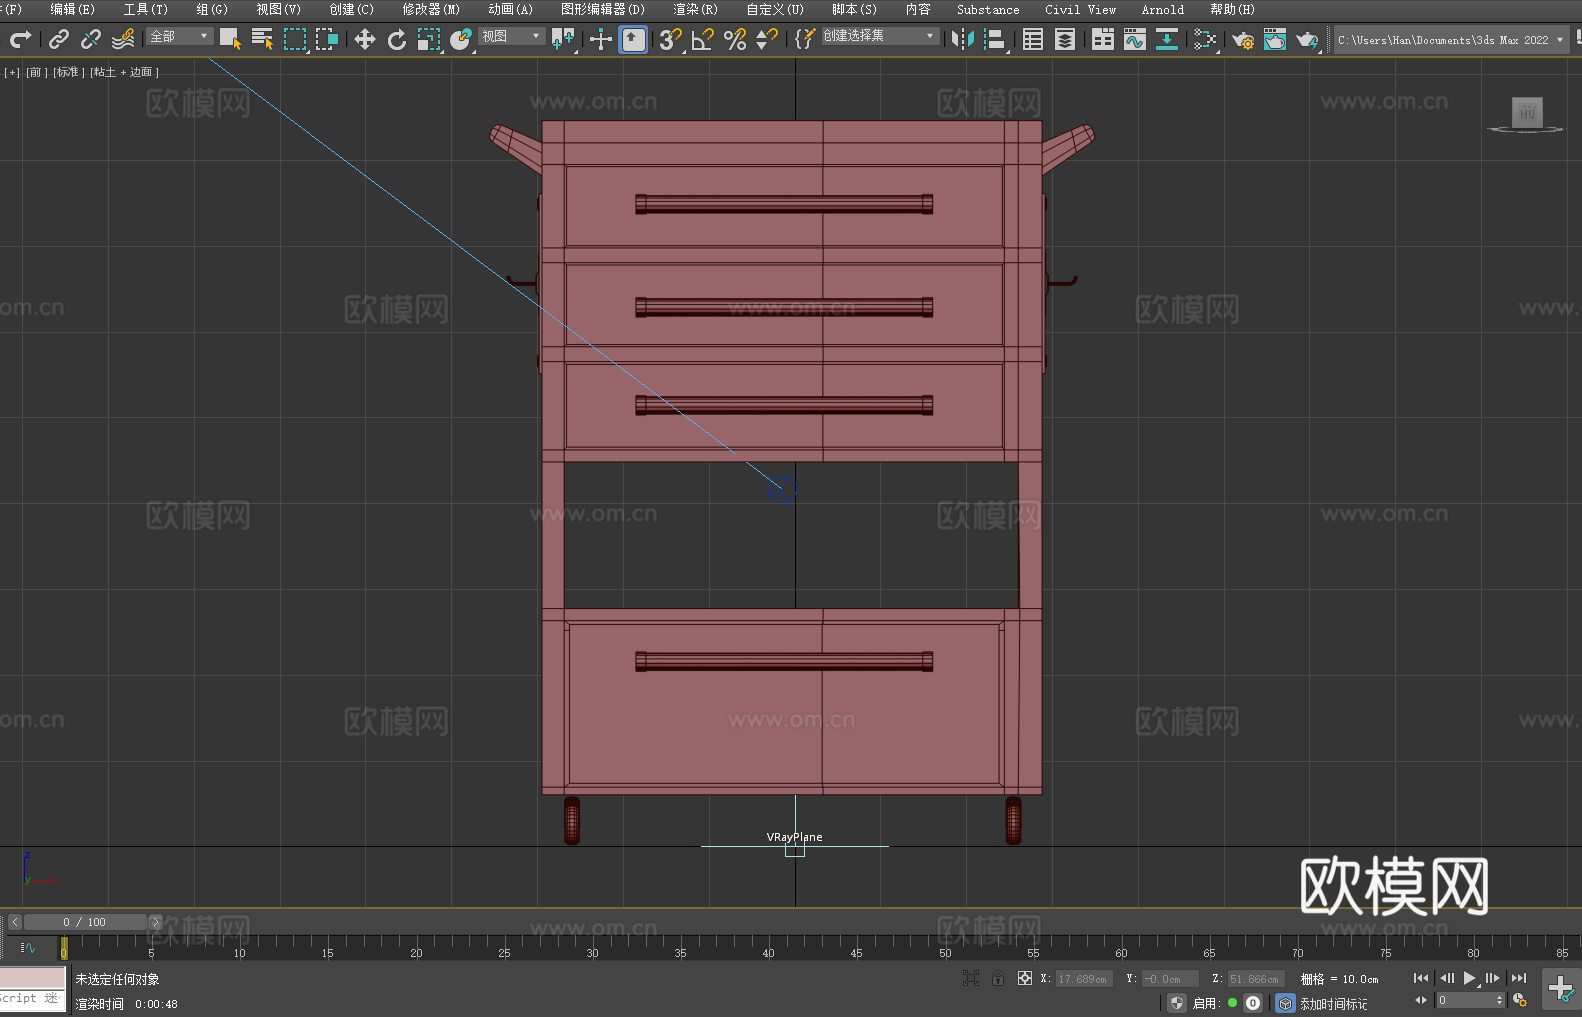
Task: Open the [前] view label menu
Action: coord(36,72)
